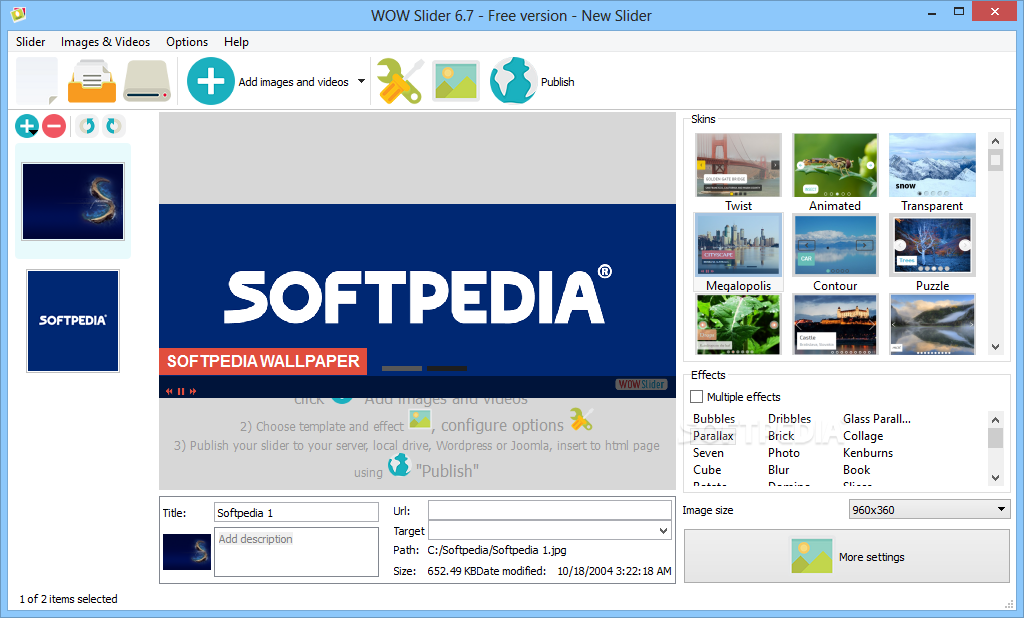The width and height of the screenshot is (1024, 618).
Task: Rotate image counterclockwise icon
Action: click(87, 126)
